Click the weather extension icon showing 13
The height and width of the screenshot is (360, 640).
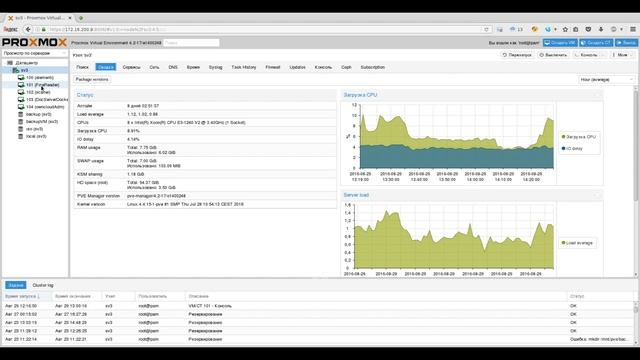coord(516,29)
